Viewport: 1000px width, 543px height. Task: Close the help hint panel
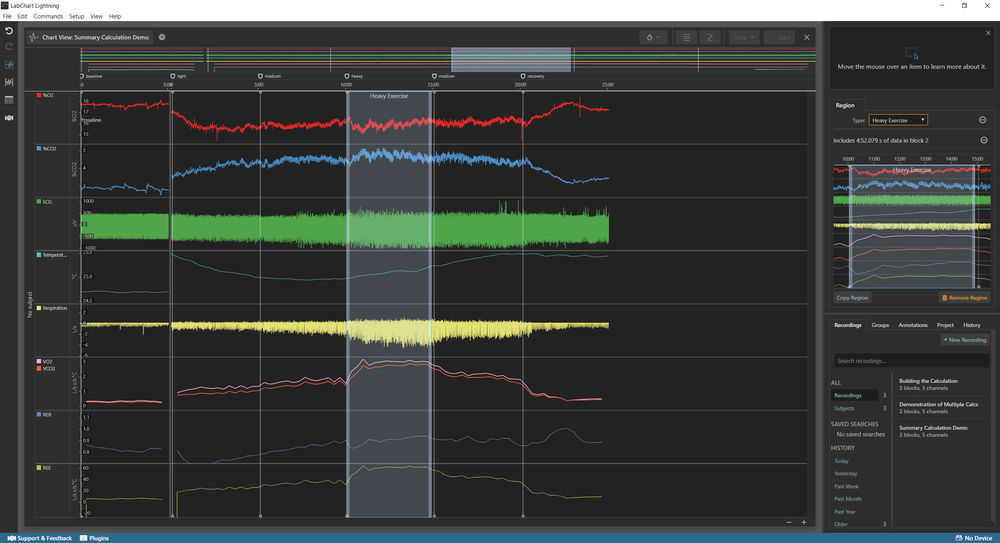(x=989, y=33)
